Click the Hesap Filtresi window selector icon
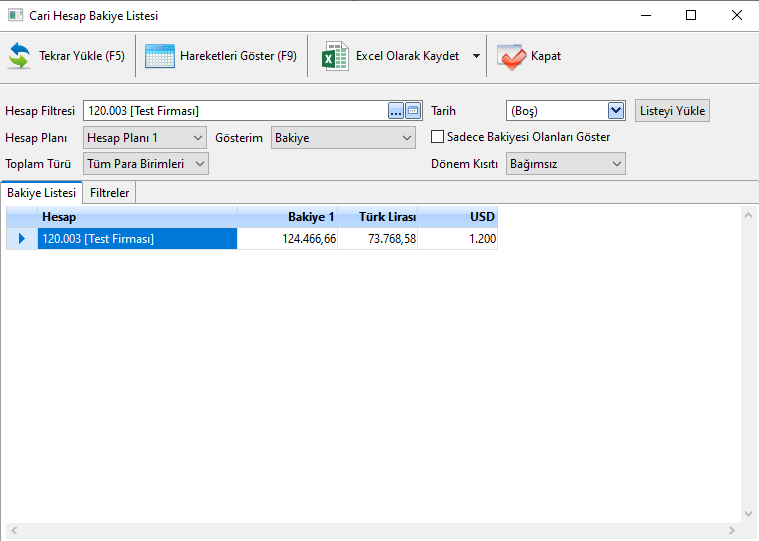Screen dimensions: 759x541 pos(413,111)
